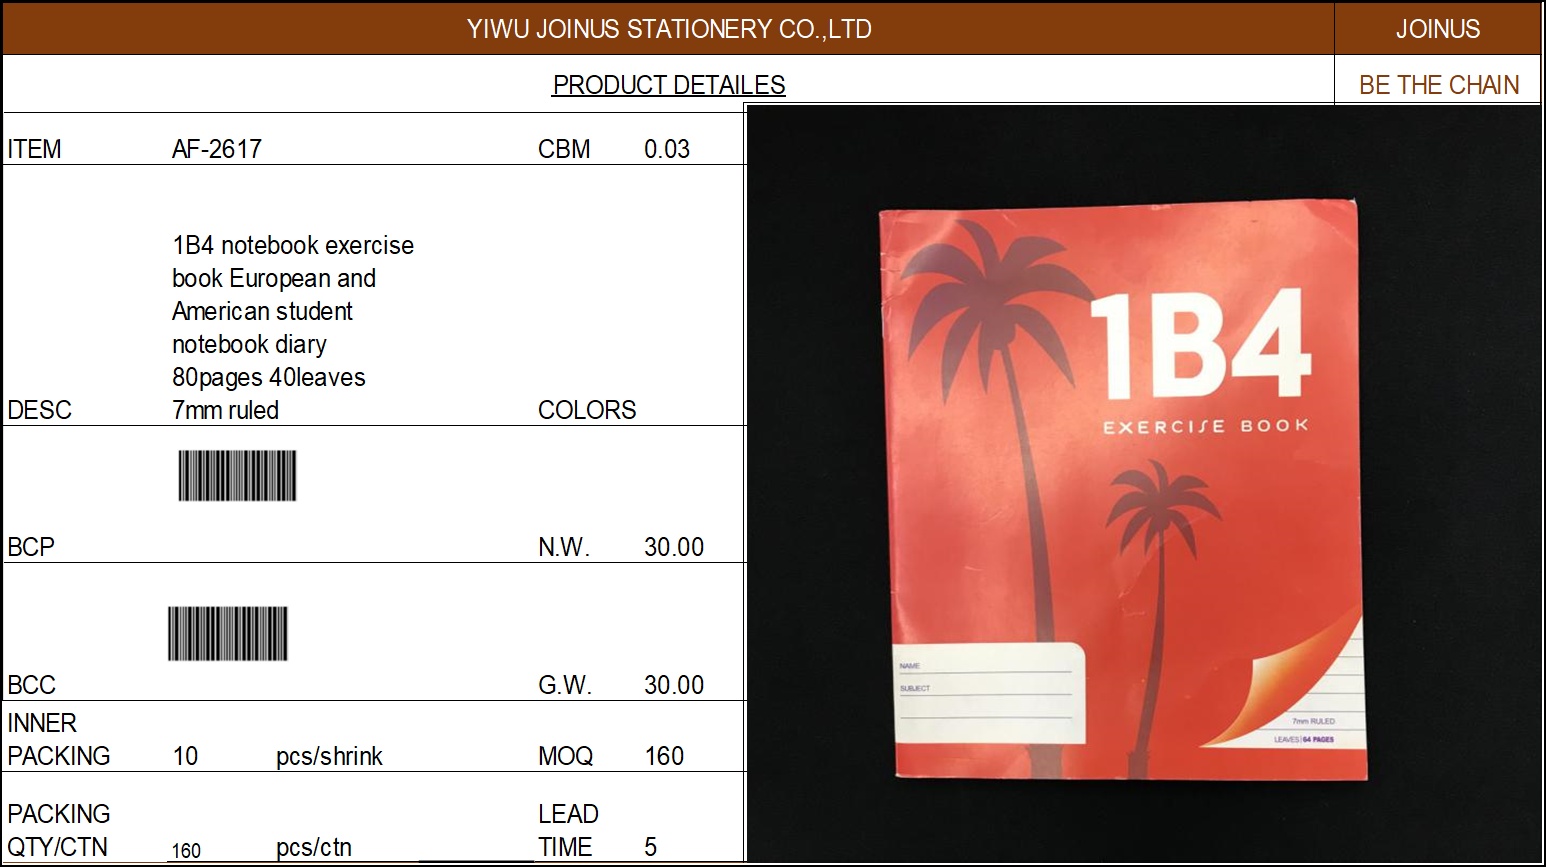Click the inner packing quantity 10
Image resolution: width=1546 pixels, height=867 pixels.
point(185,756)
